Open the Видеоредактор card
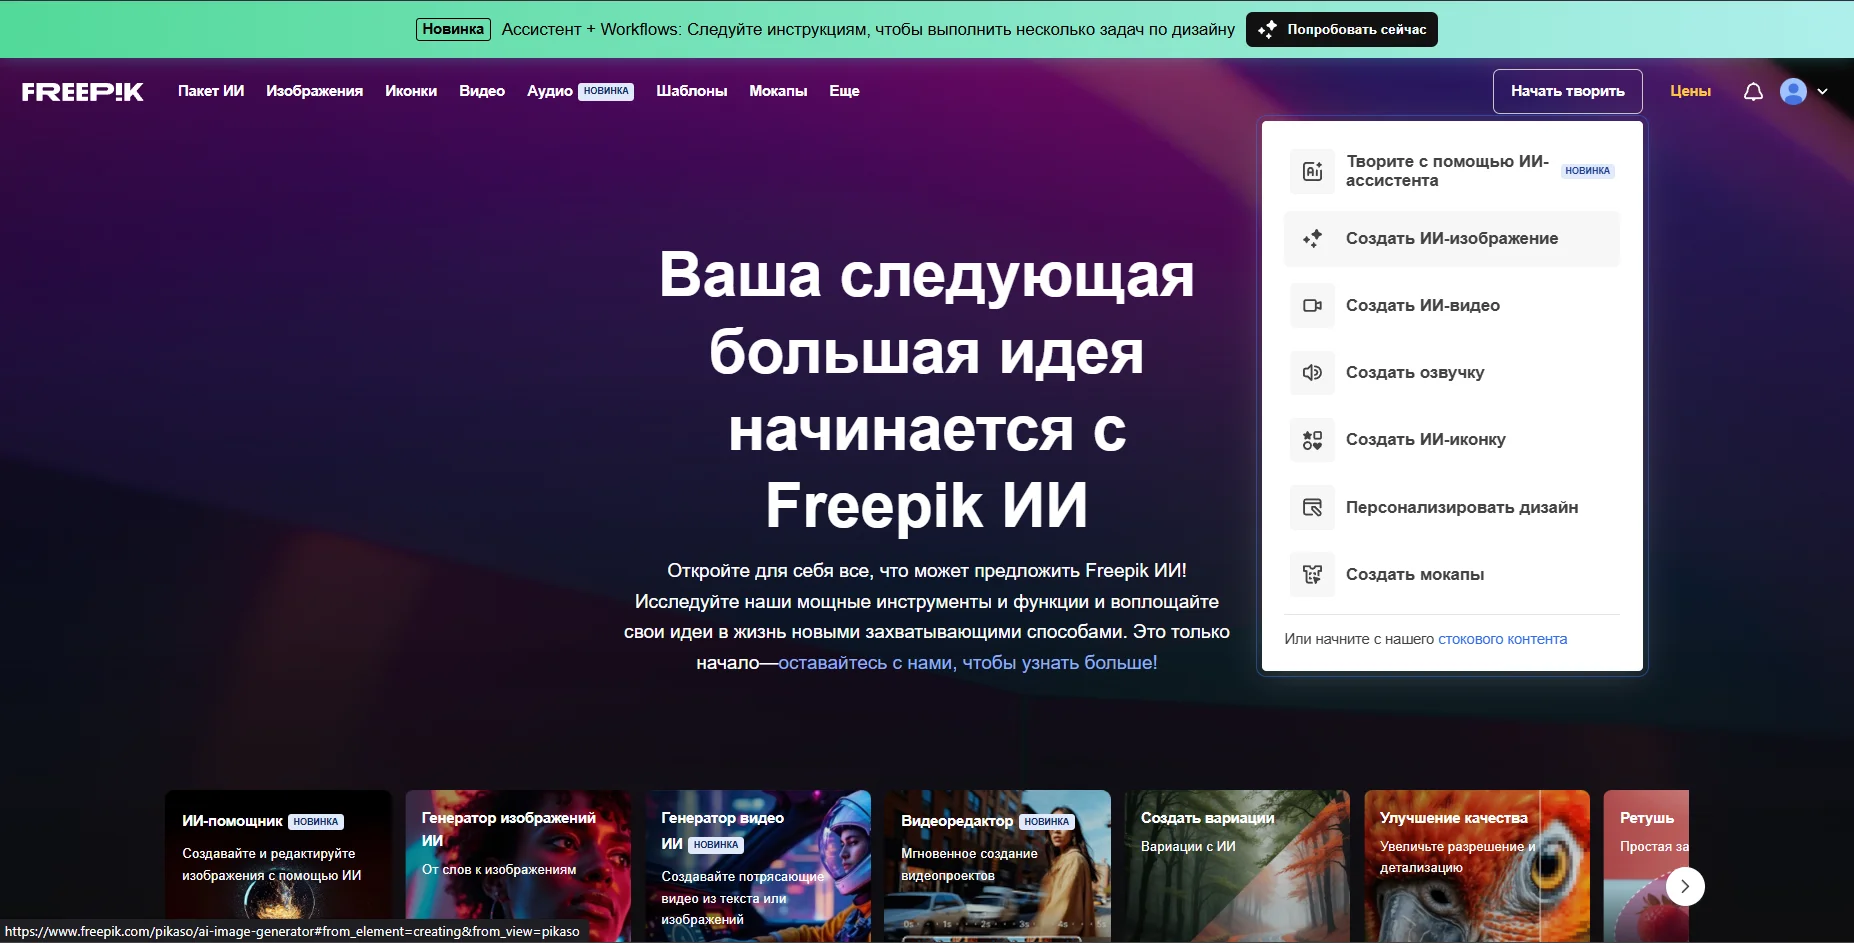1854x943 pixels. point(997,866)
